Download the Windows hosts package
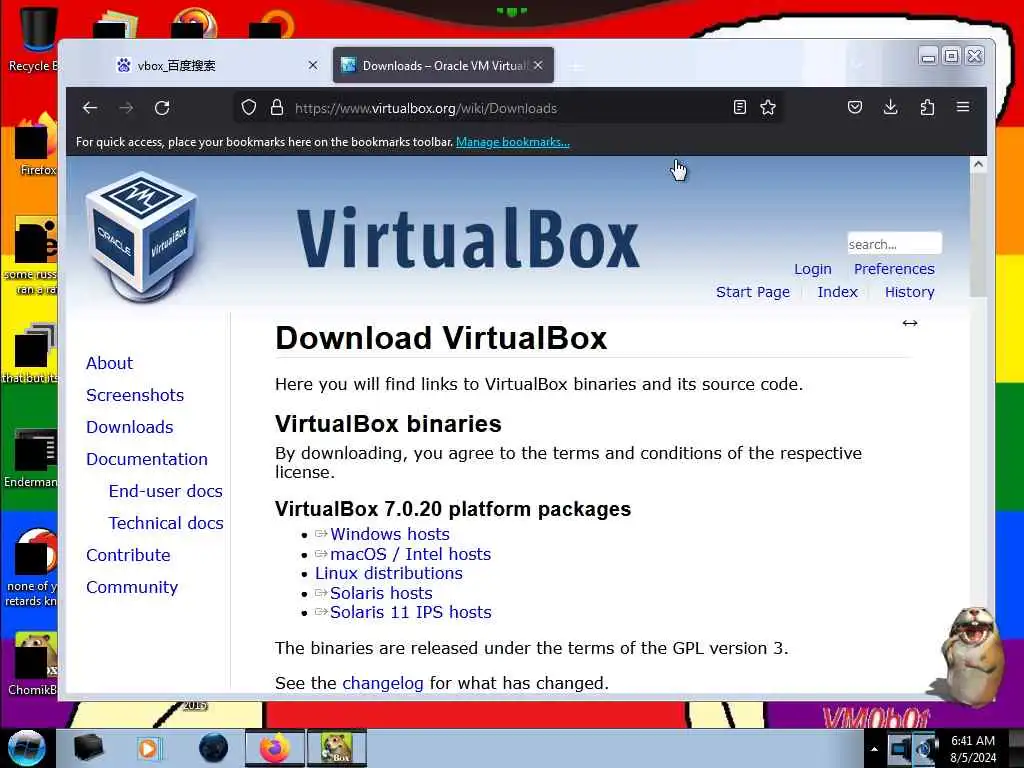The image size is (1024, 768). point(389,534)
